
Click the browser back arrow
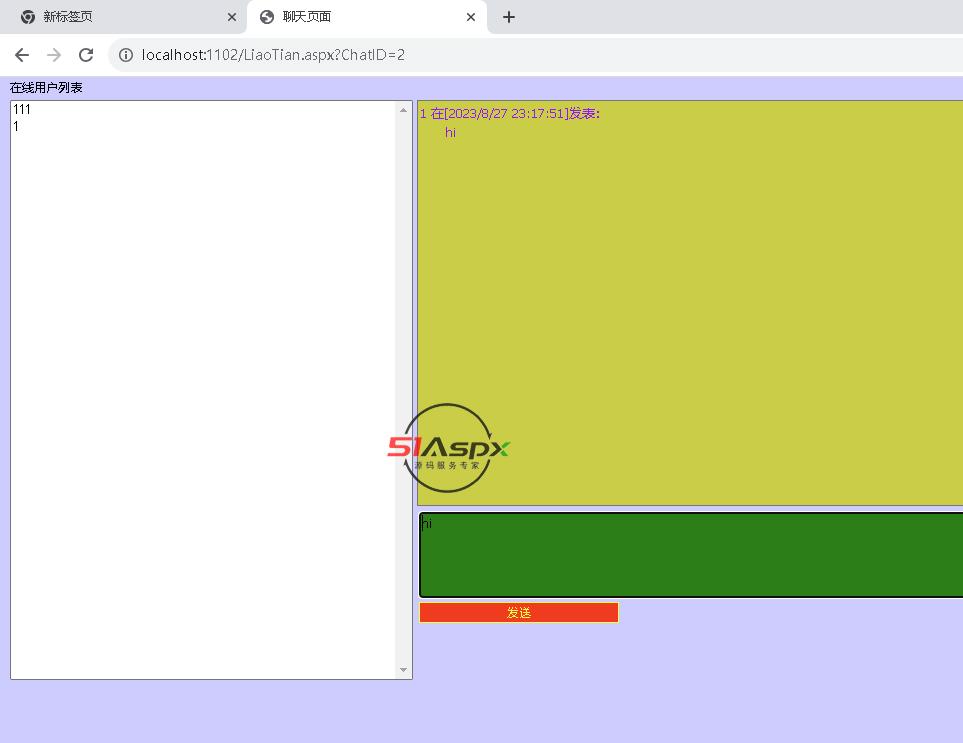click(22, 55)
